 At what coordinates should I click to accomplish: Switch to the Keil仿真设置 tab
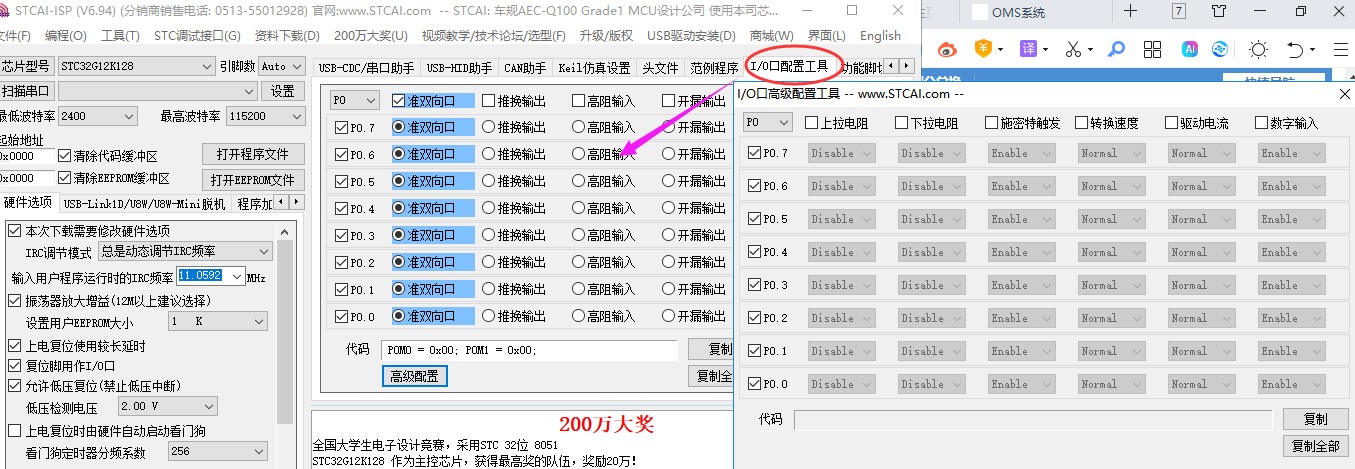[594, 67]
